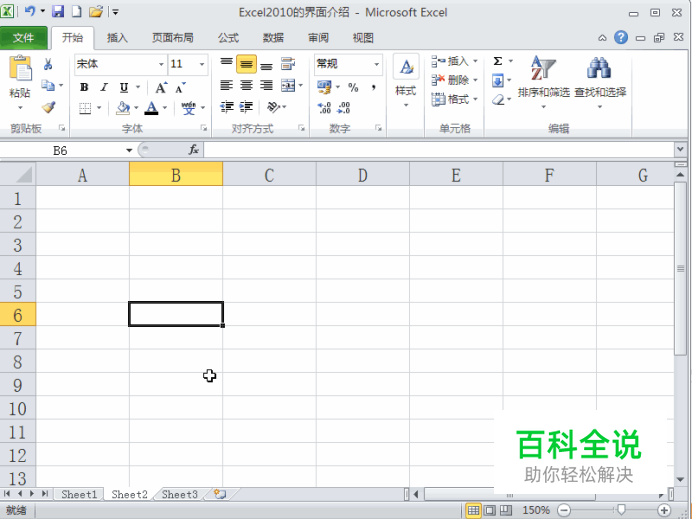Zoom out with minus button
Image resolution: width=692 pixels, height=519 pixels.
click(564, 511)
